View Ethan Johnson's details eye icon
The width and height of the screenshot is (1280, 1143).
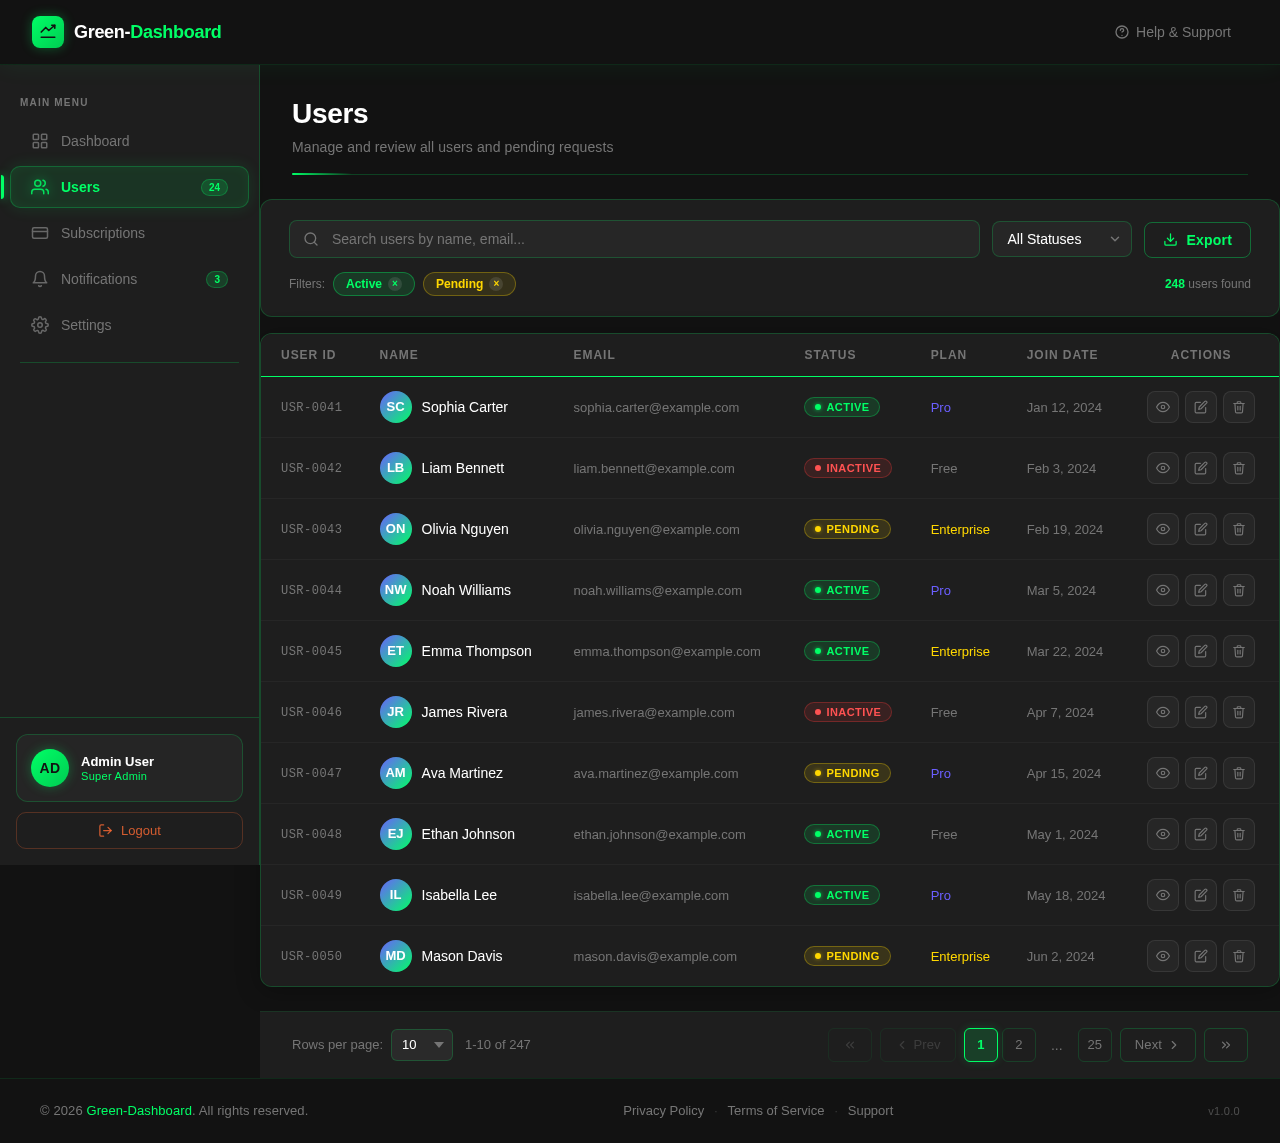tap(1163, 834)
